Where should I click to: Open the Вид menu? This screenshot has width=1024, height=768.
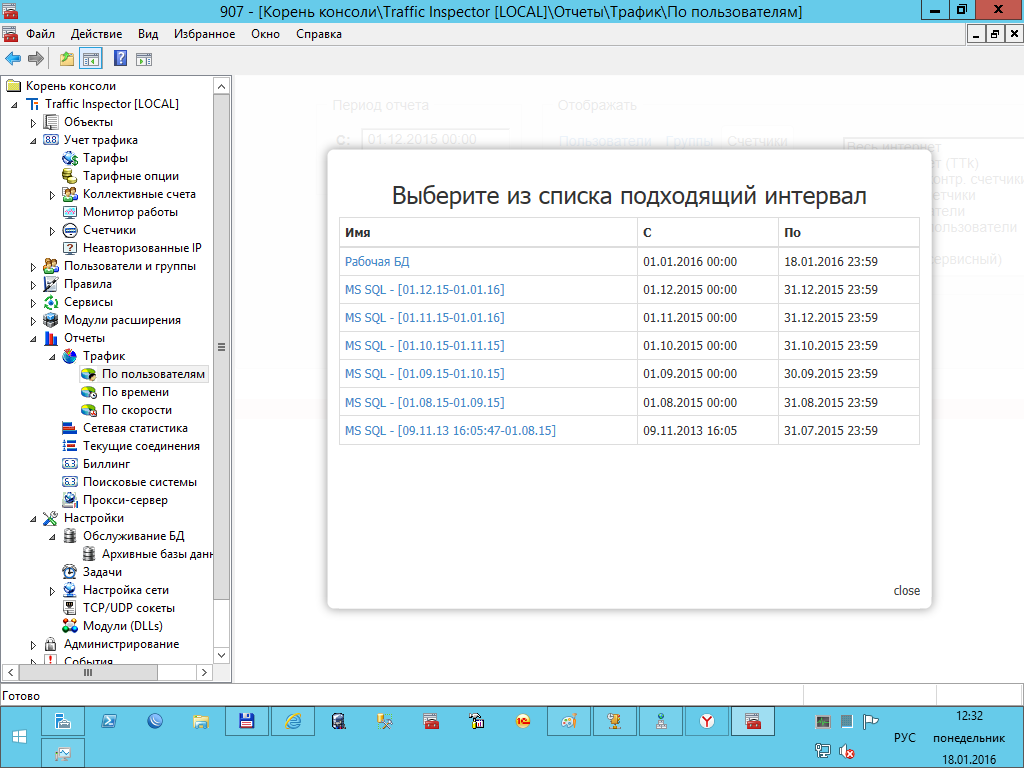pos(148,34)
